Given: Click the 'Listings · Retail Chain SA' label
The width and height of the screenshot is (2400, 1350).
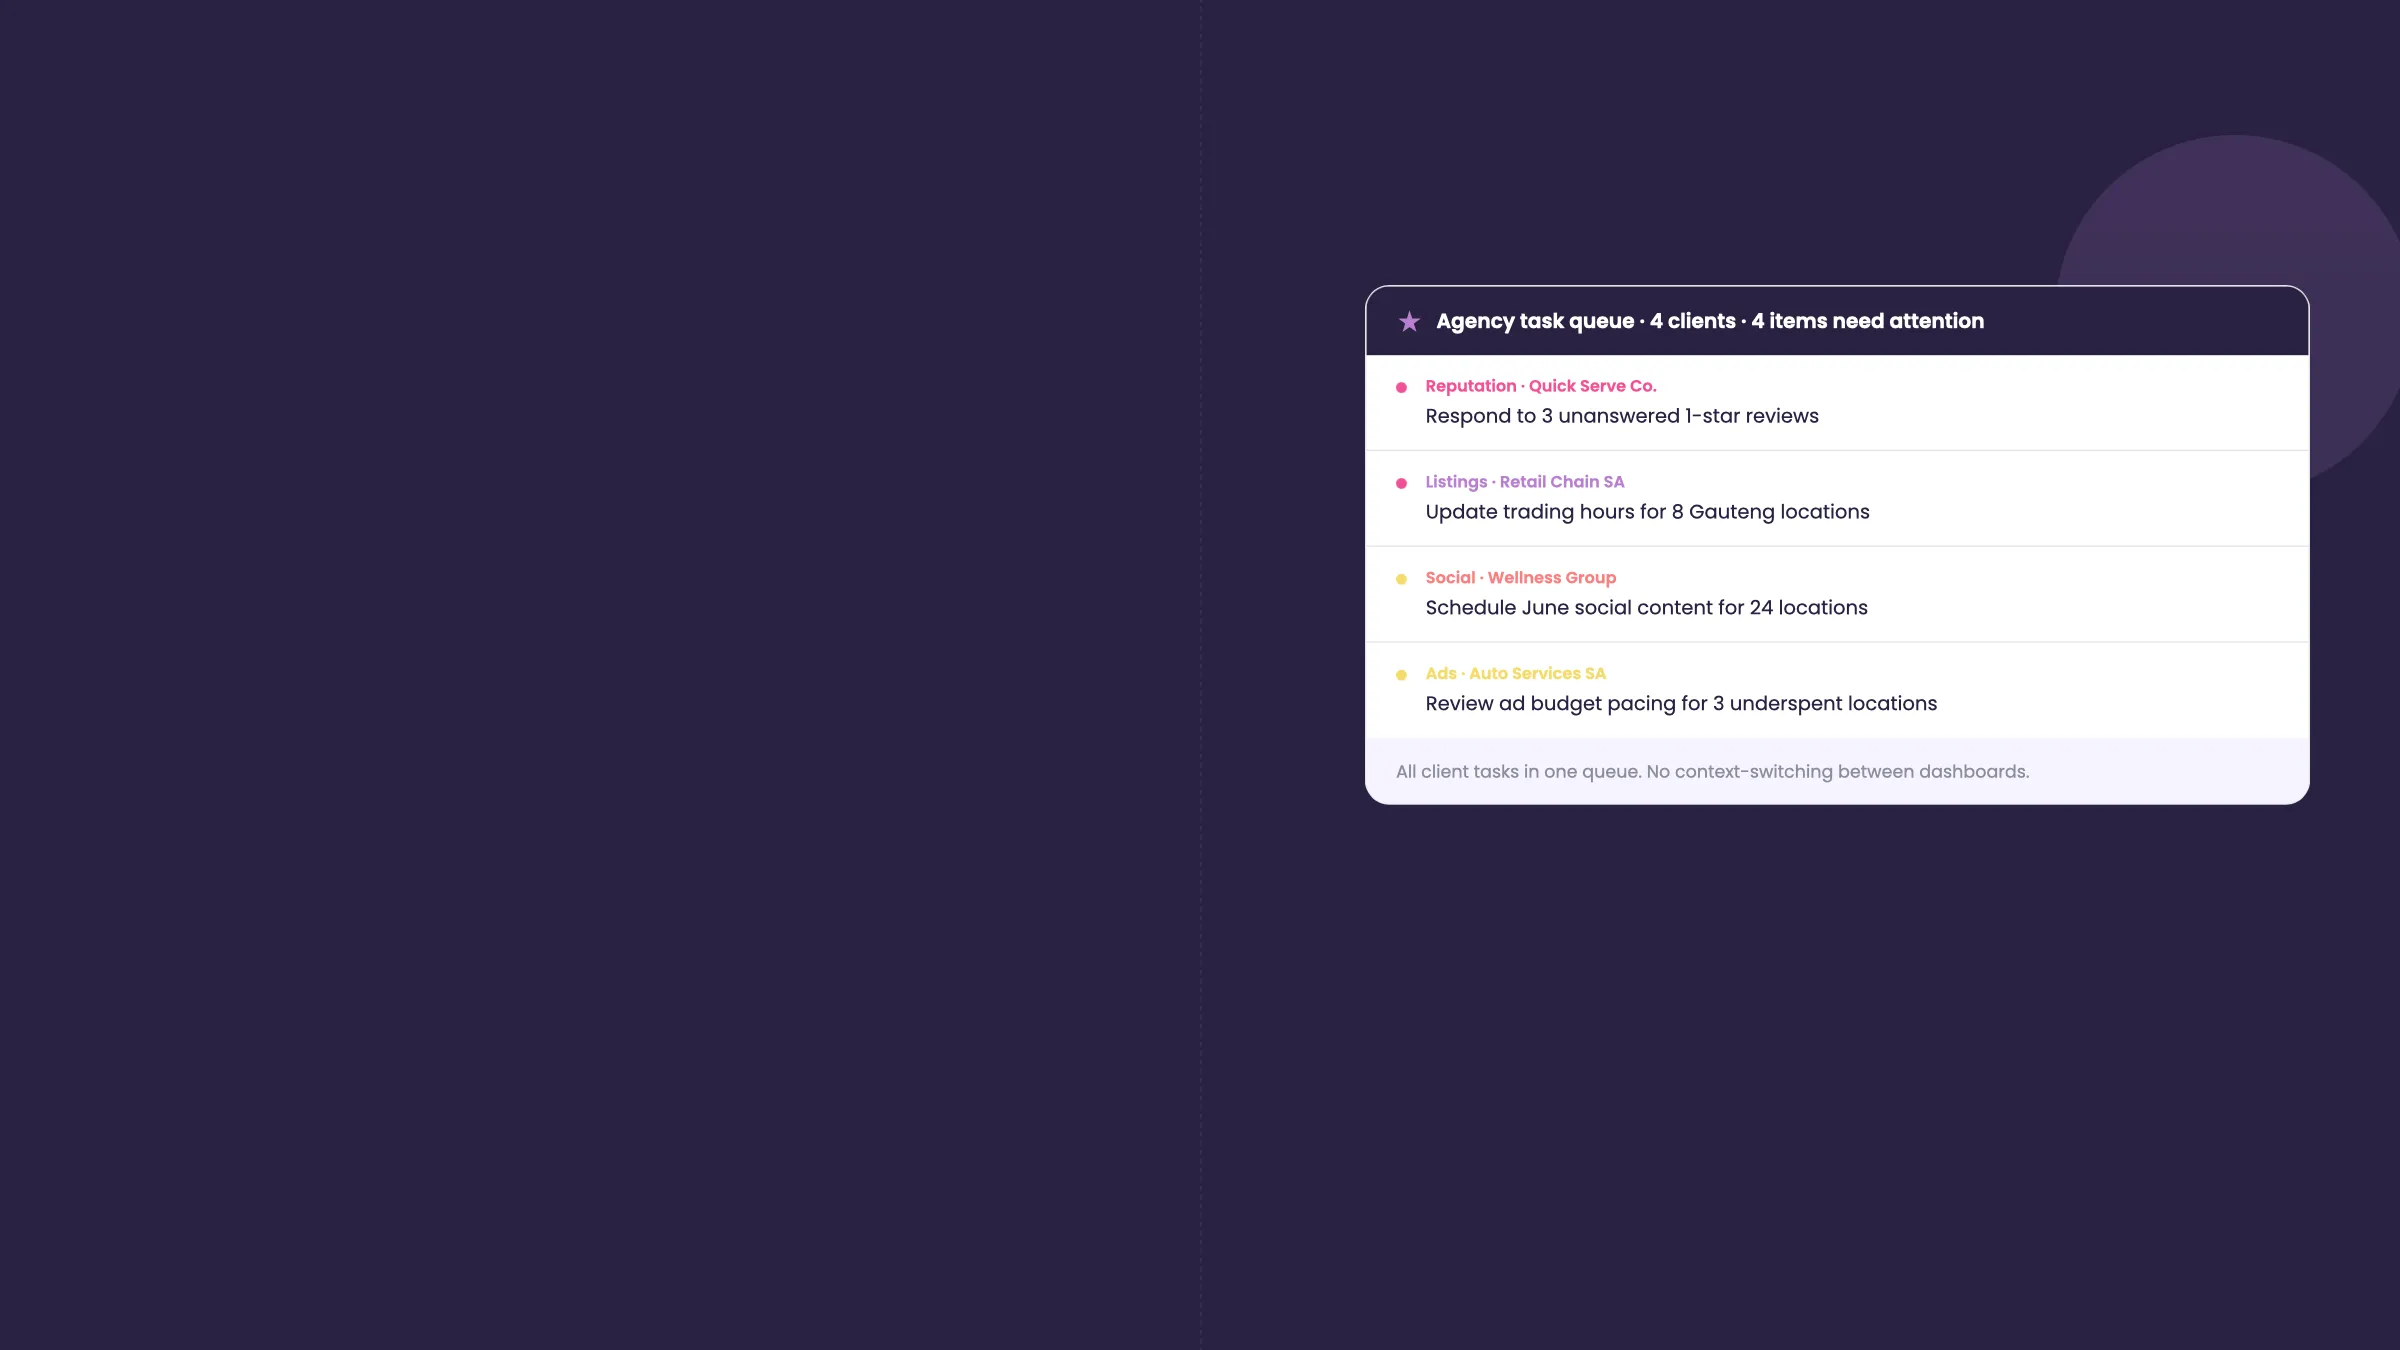Looking at the screenshot, I should click(x=1525, y=482).
